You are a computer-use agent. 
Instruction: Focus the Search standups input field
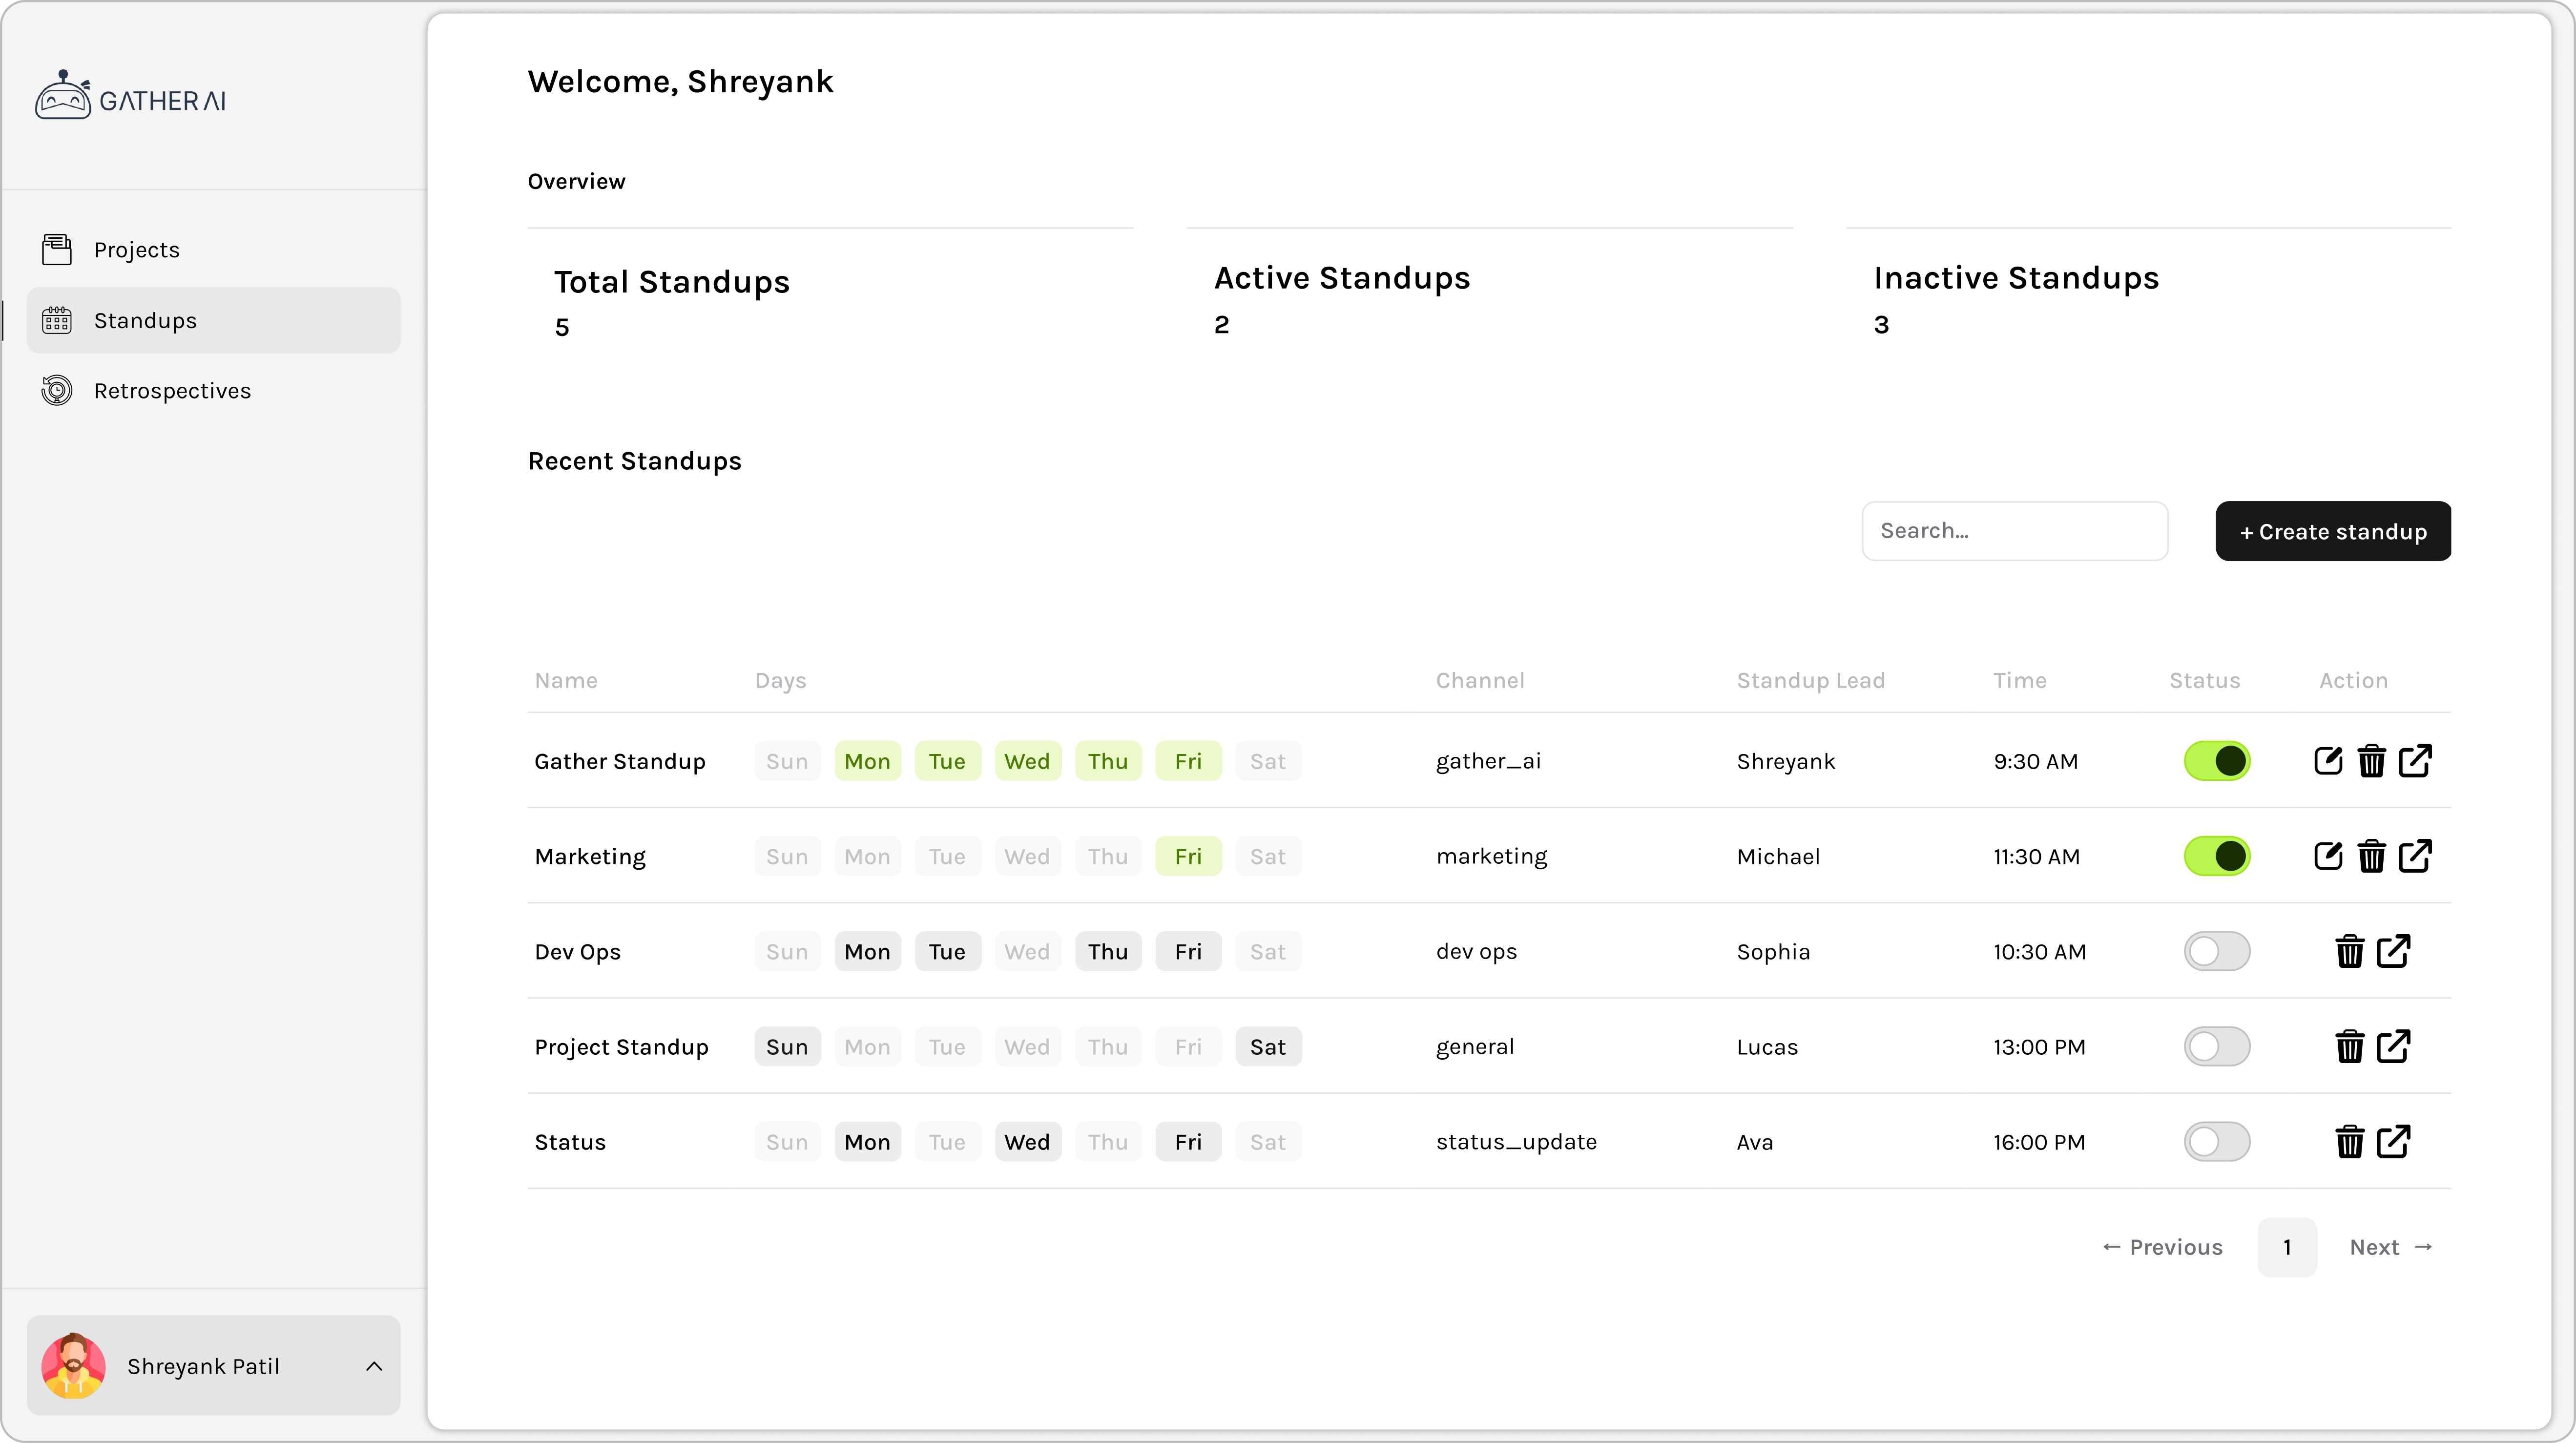[2014, 531]
